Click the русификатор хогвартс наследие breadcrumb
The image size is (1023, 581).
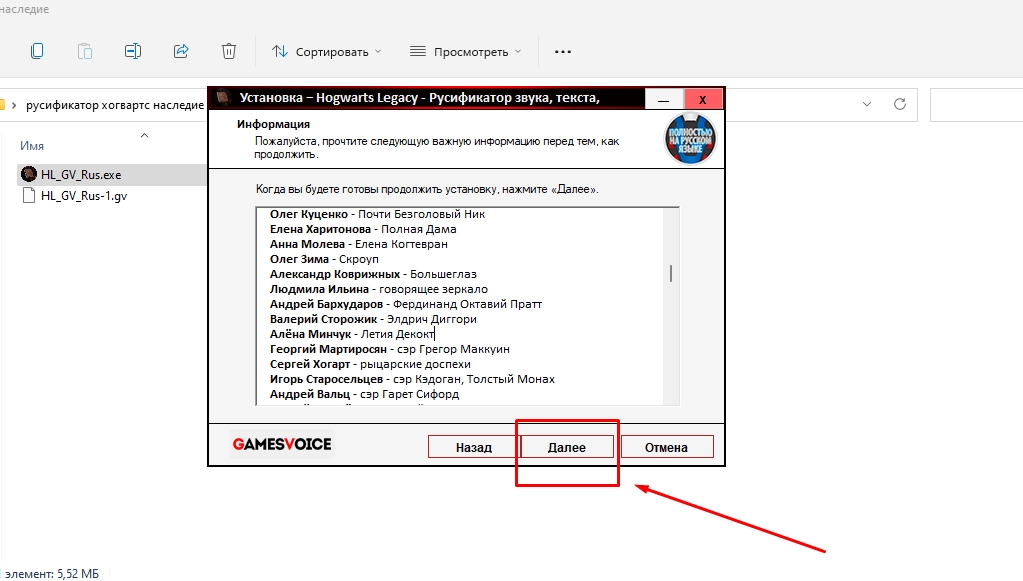(115, 105)
